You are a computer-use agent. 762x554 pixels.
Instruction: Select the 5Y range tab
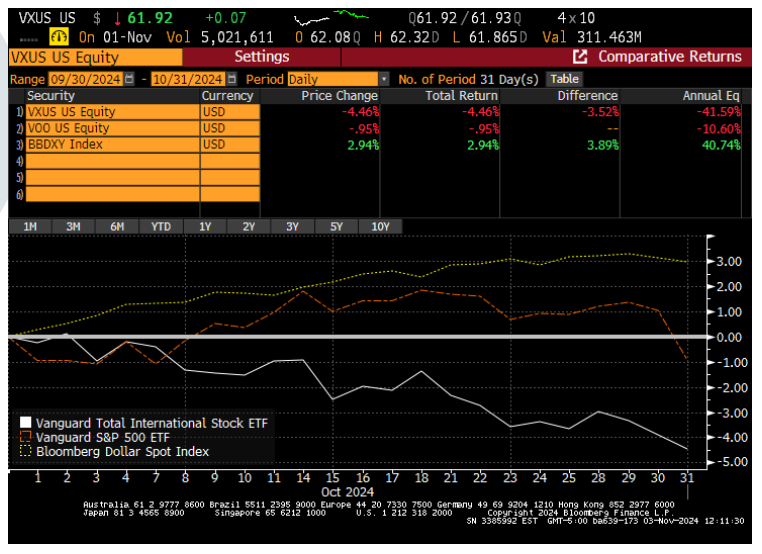(x=336, y=226)
